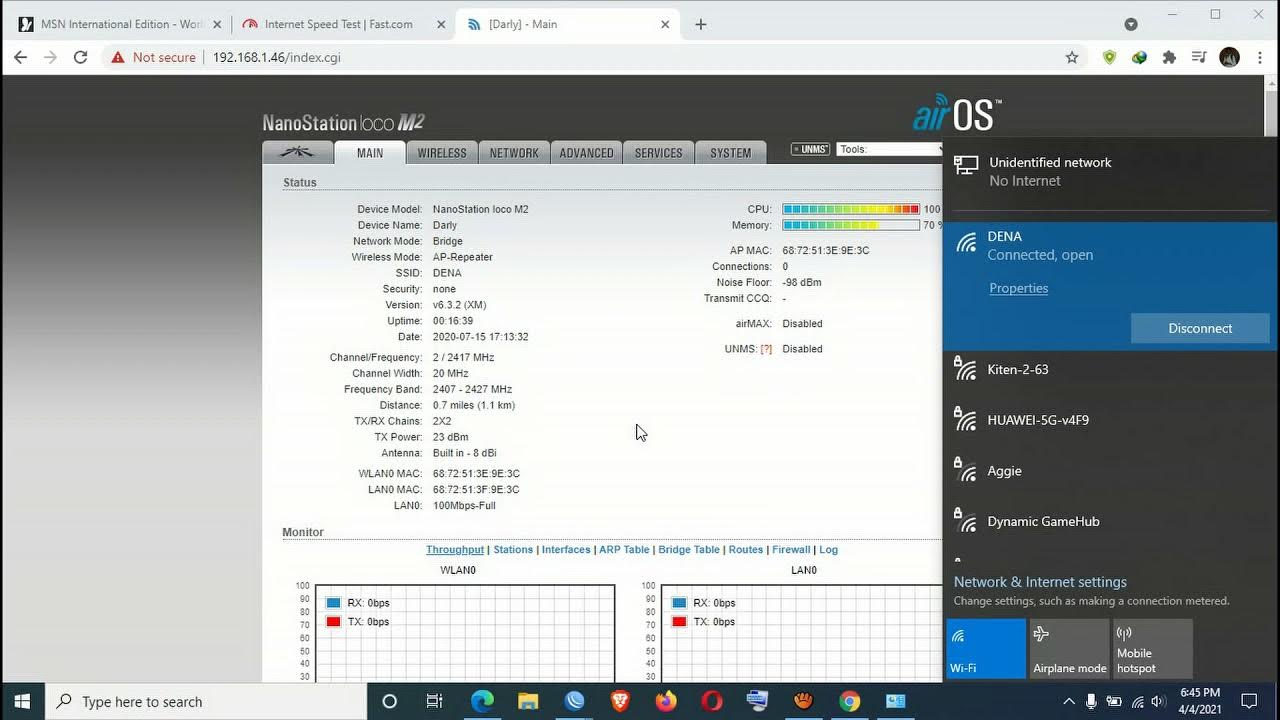This screenshot has width=1280, height=720.
Task: Click the speaker volume tray icon
Action: [x=1156, y=701]
